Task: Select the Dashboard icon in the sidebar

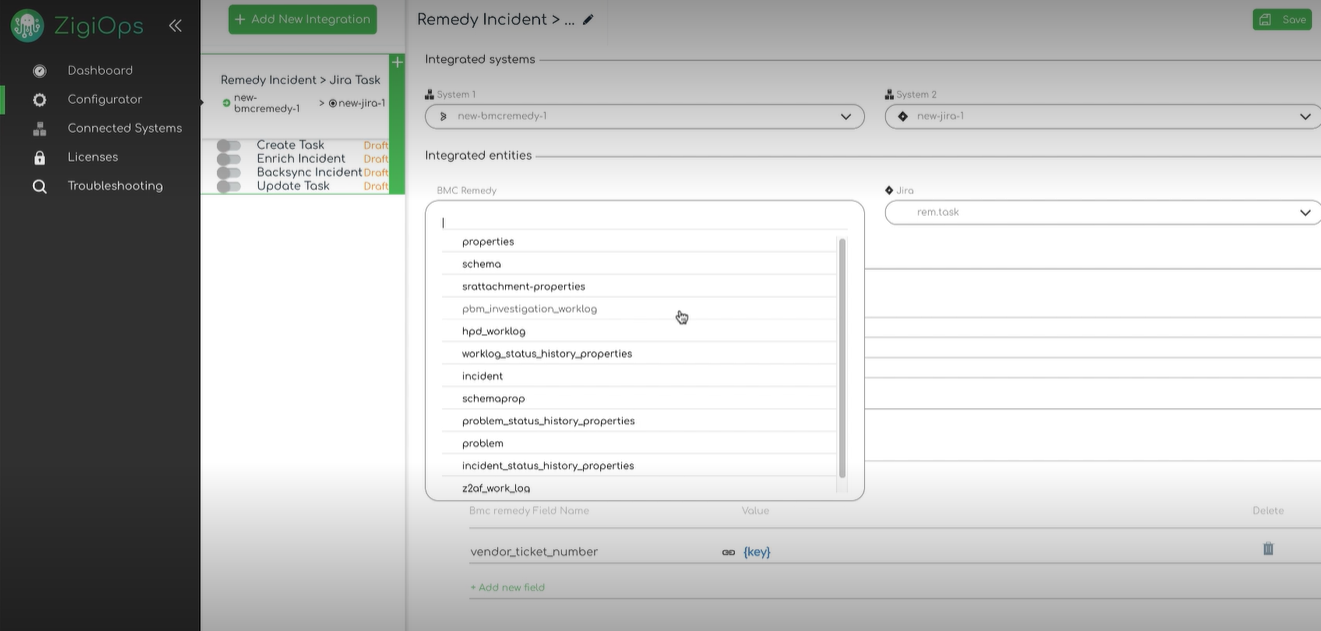Action: [38, 70]
